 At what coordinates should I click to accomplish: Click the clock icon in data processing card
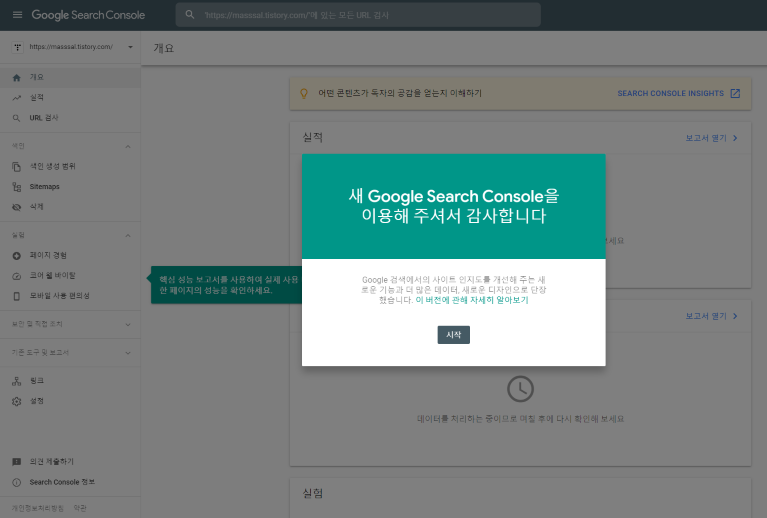coord(520,389)
